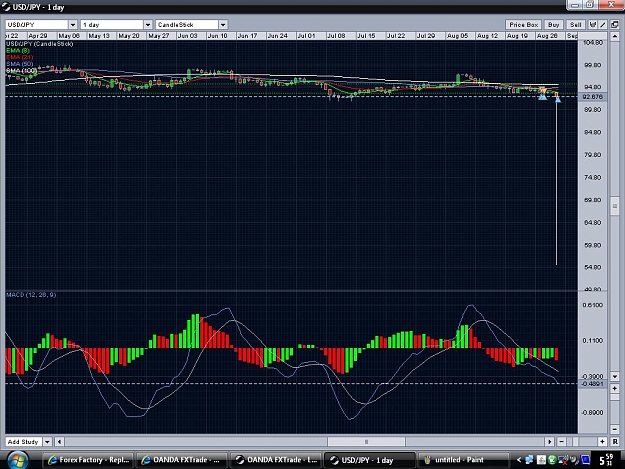Viewport: 625px width, 469px height.
Task: Click the horizontal zoom slider handle
Action: click(x=575, y=442)
